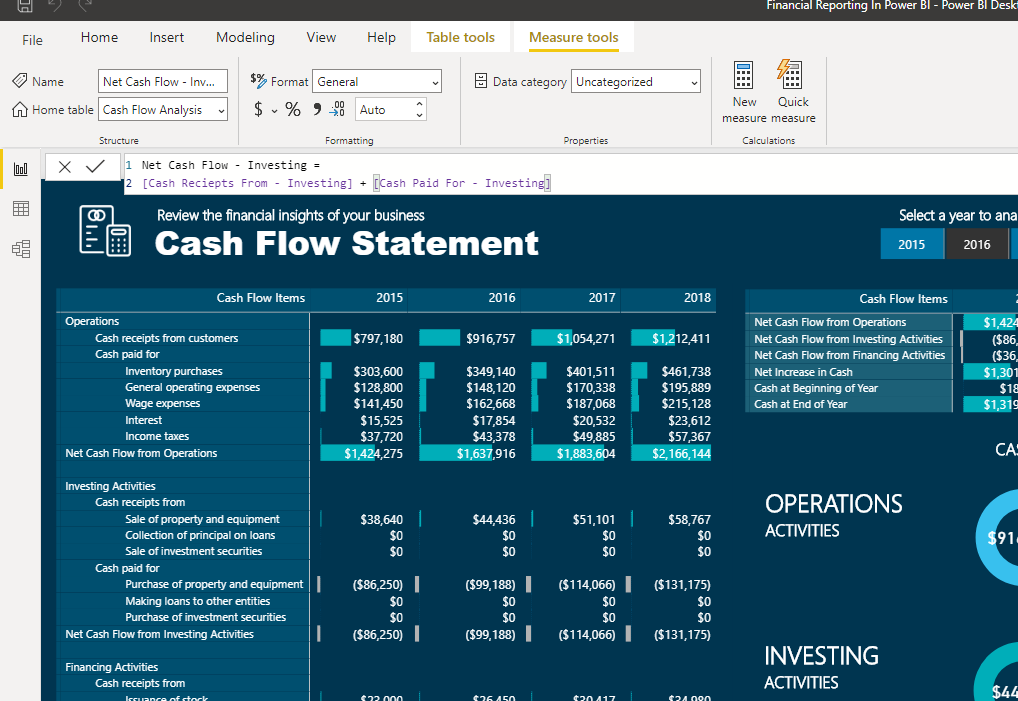
Task: Click the $1,054,271 value cell
Action: coord(585,339)
